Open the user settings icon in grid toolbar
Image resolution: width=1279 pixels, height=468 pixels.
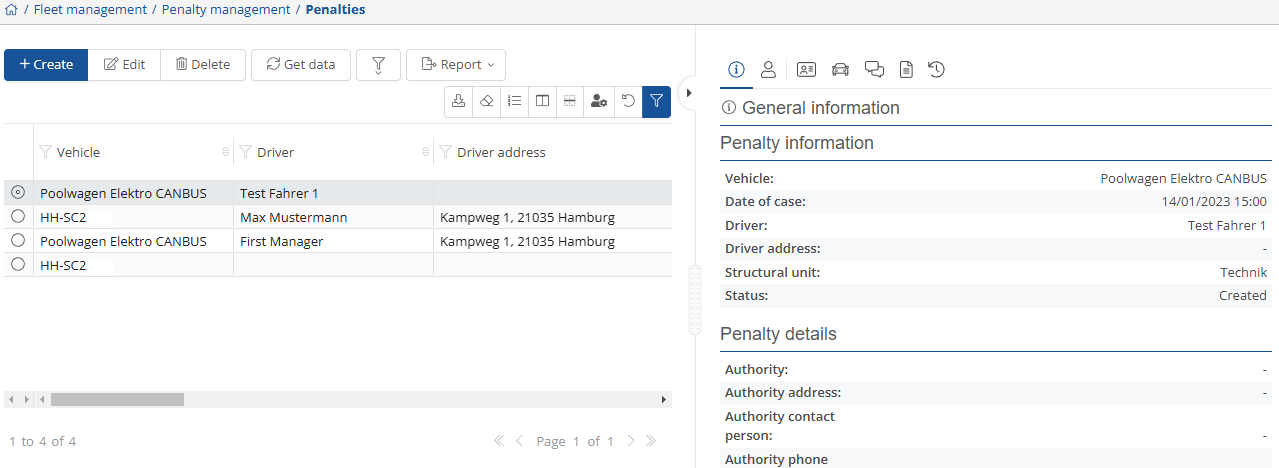(x=598, y=101)
